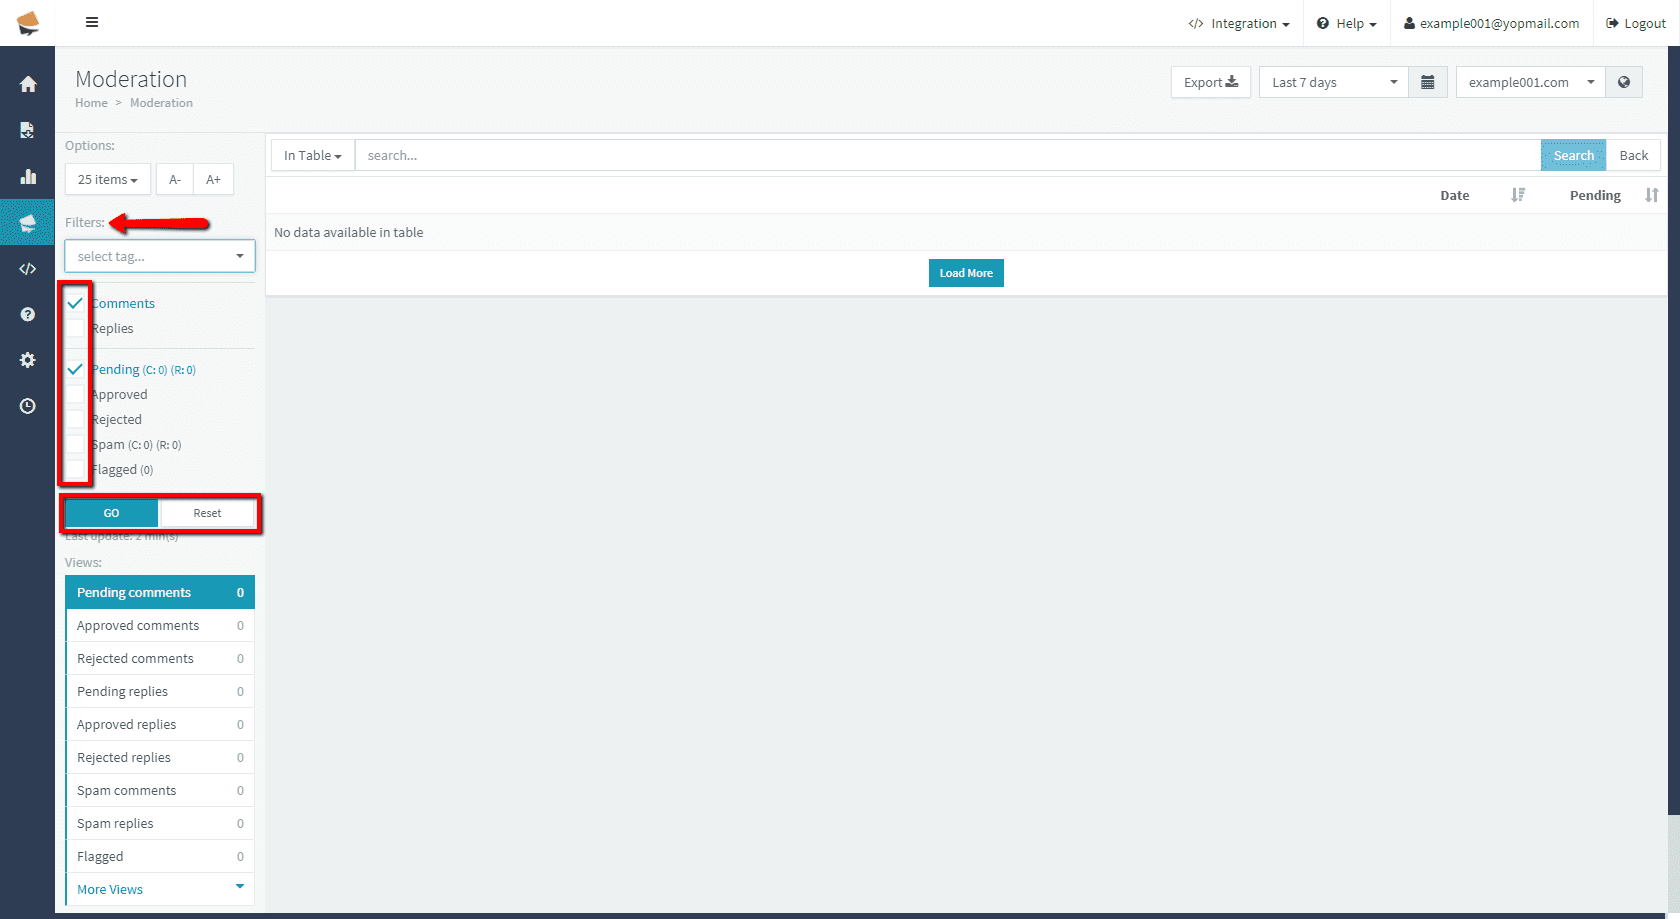Open the Last 7 days dropdown

pos(1333,82)
